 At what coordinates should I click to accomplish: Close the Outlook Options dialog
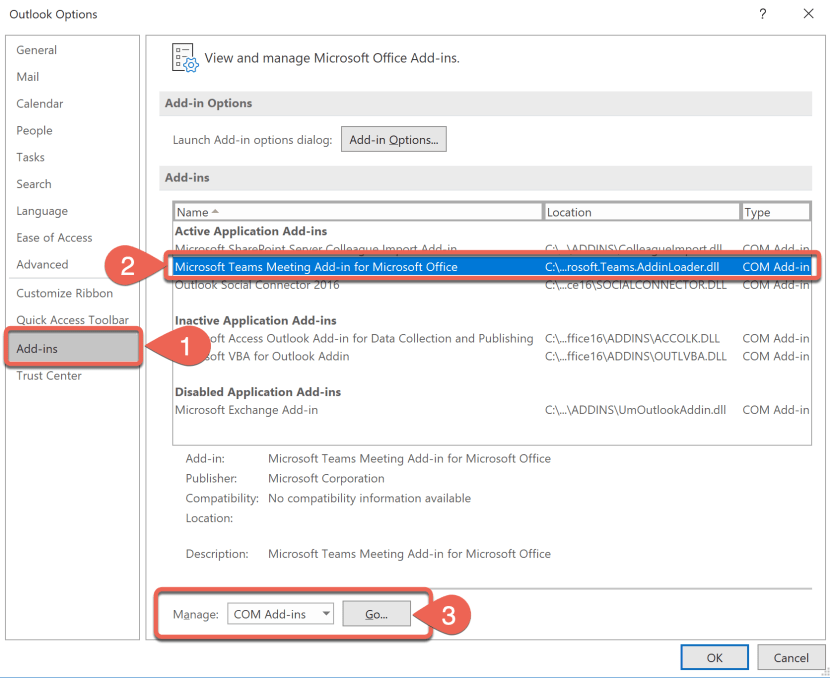[x=808, y=14]
